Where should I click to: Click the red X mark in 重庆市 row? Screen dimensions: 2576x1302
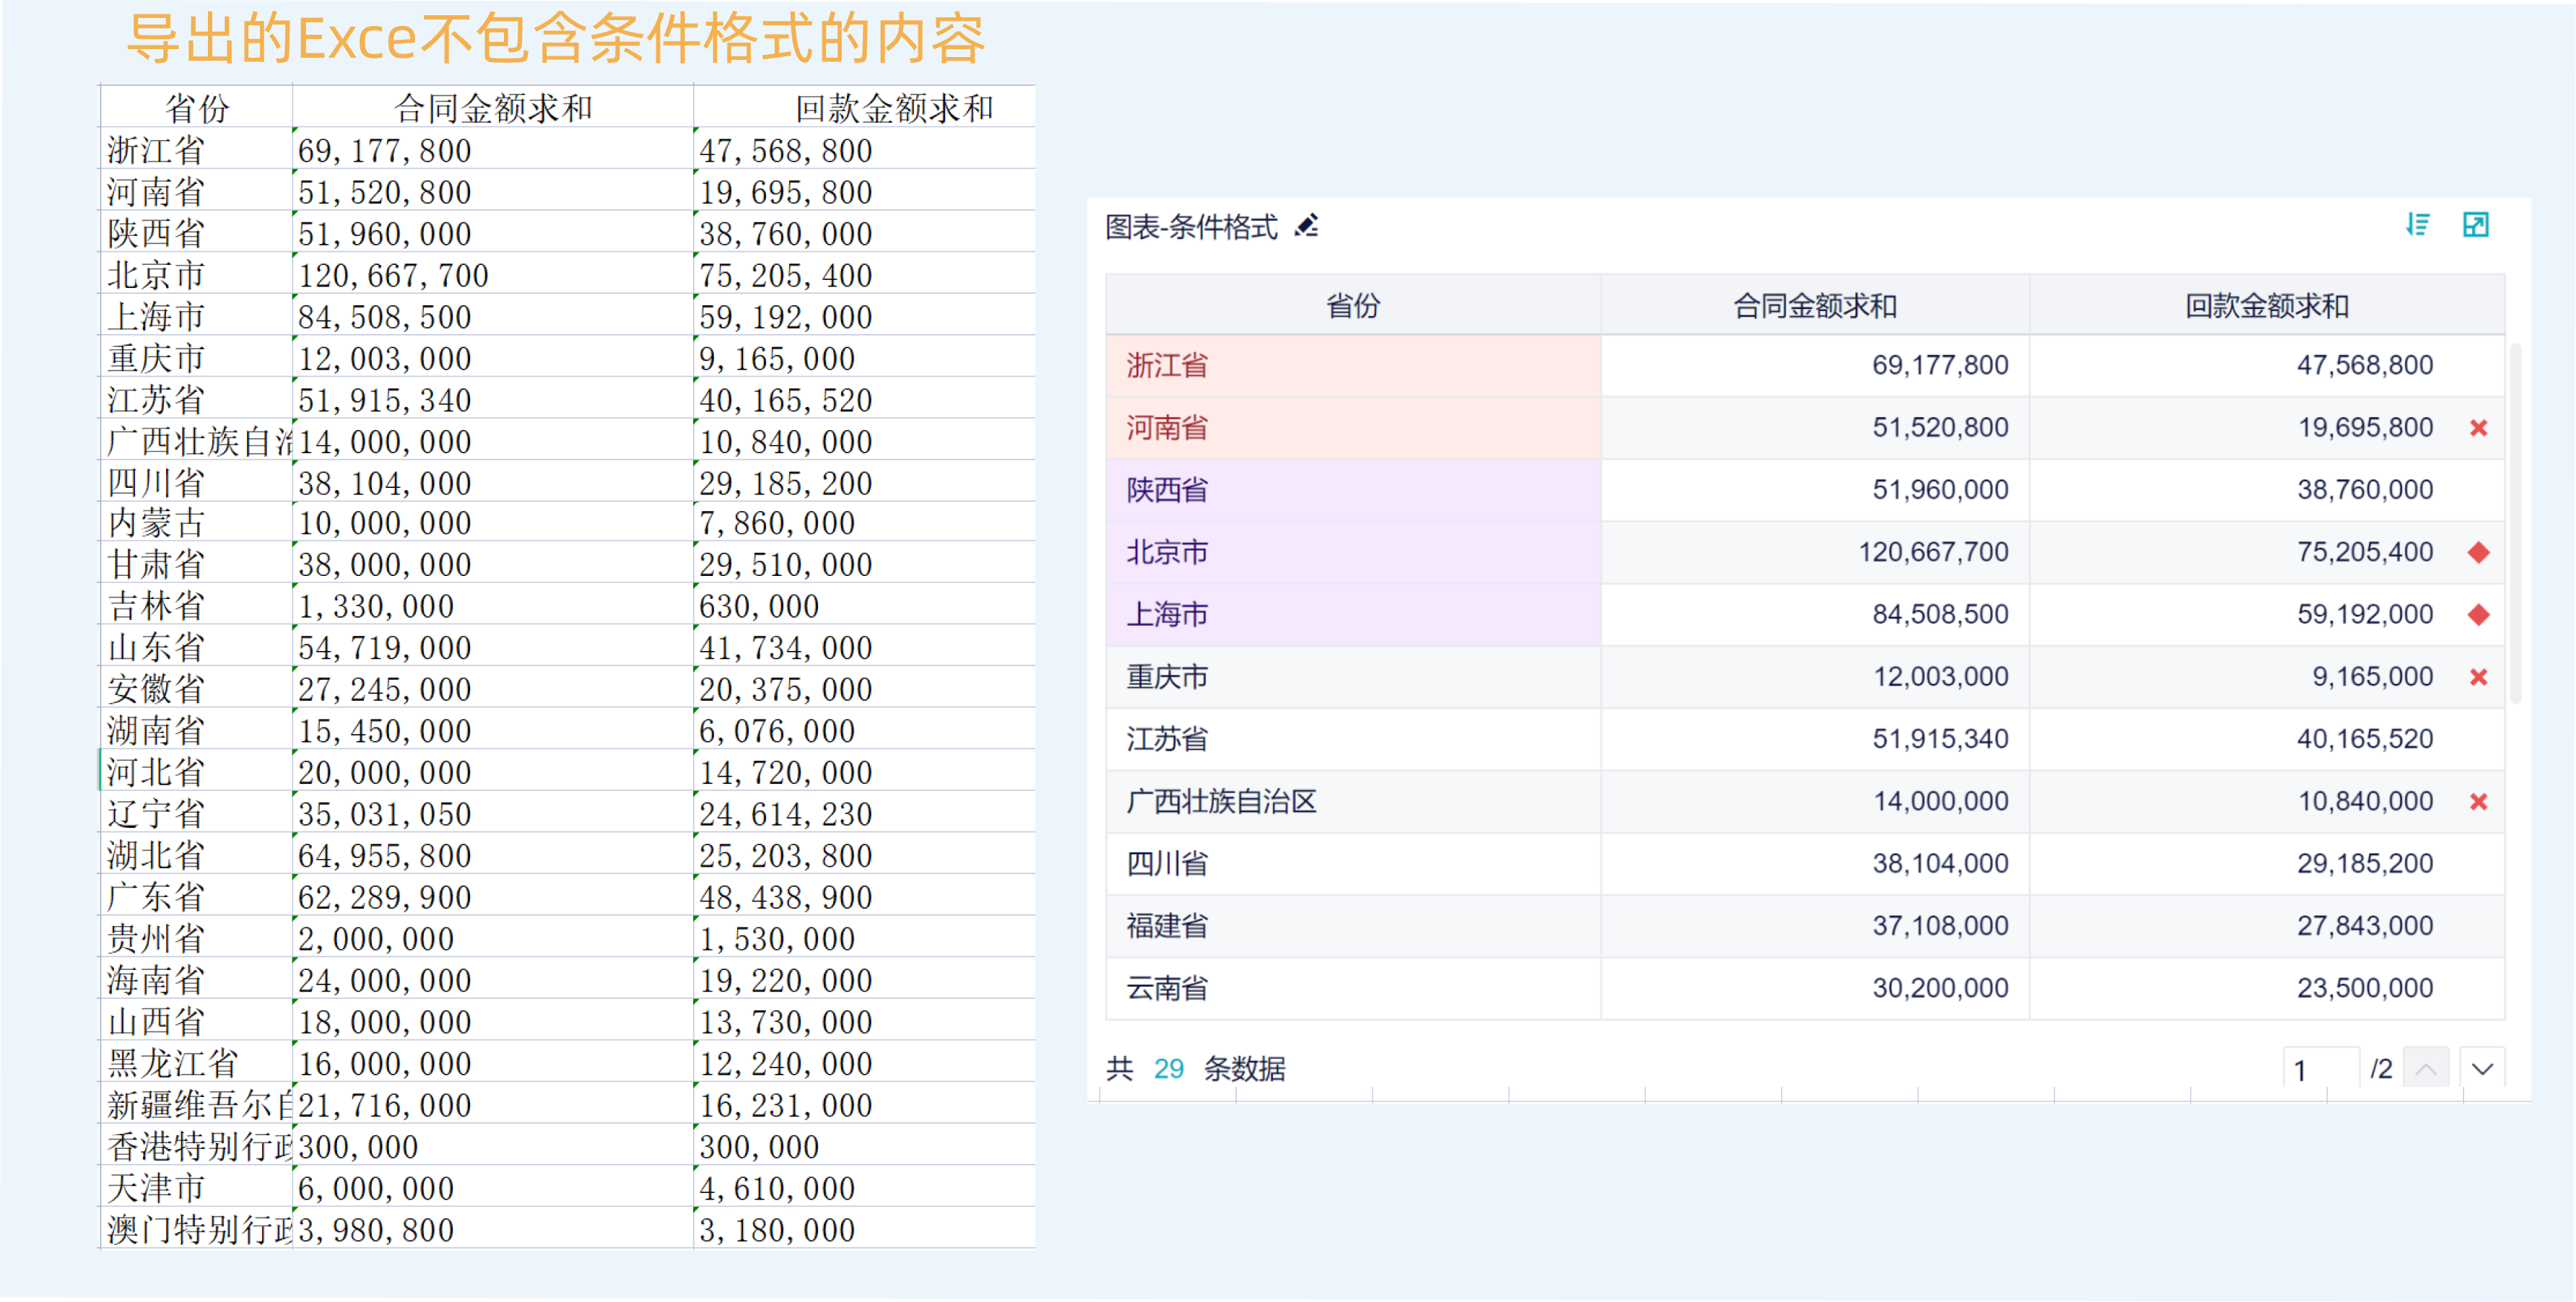tap(2478, 677)
